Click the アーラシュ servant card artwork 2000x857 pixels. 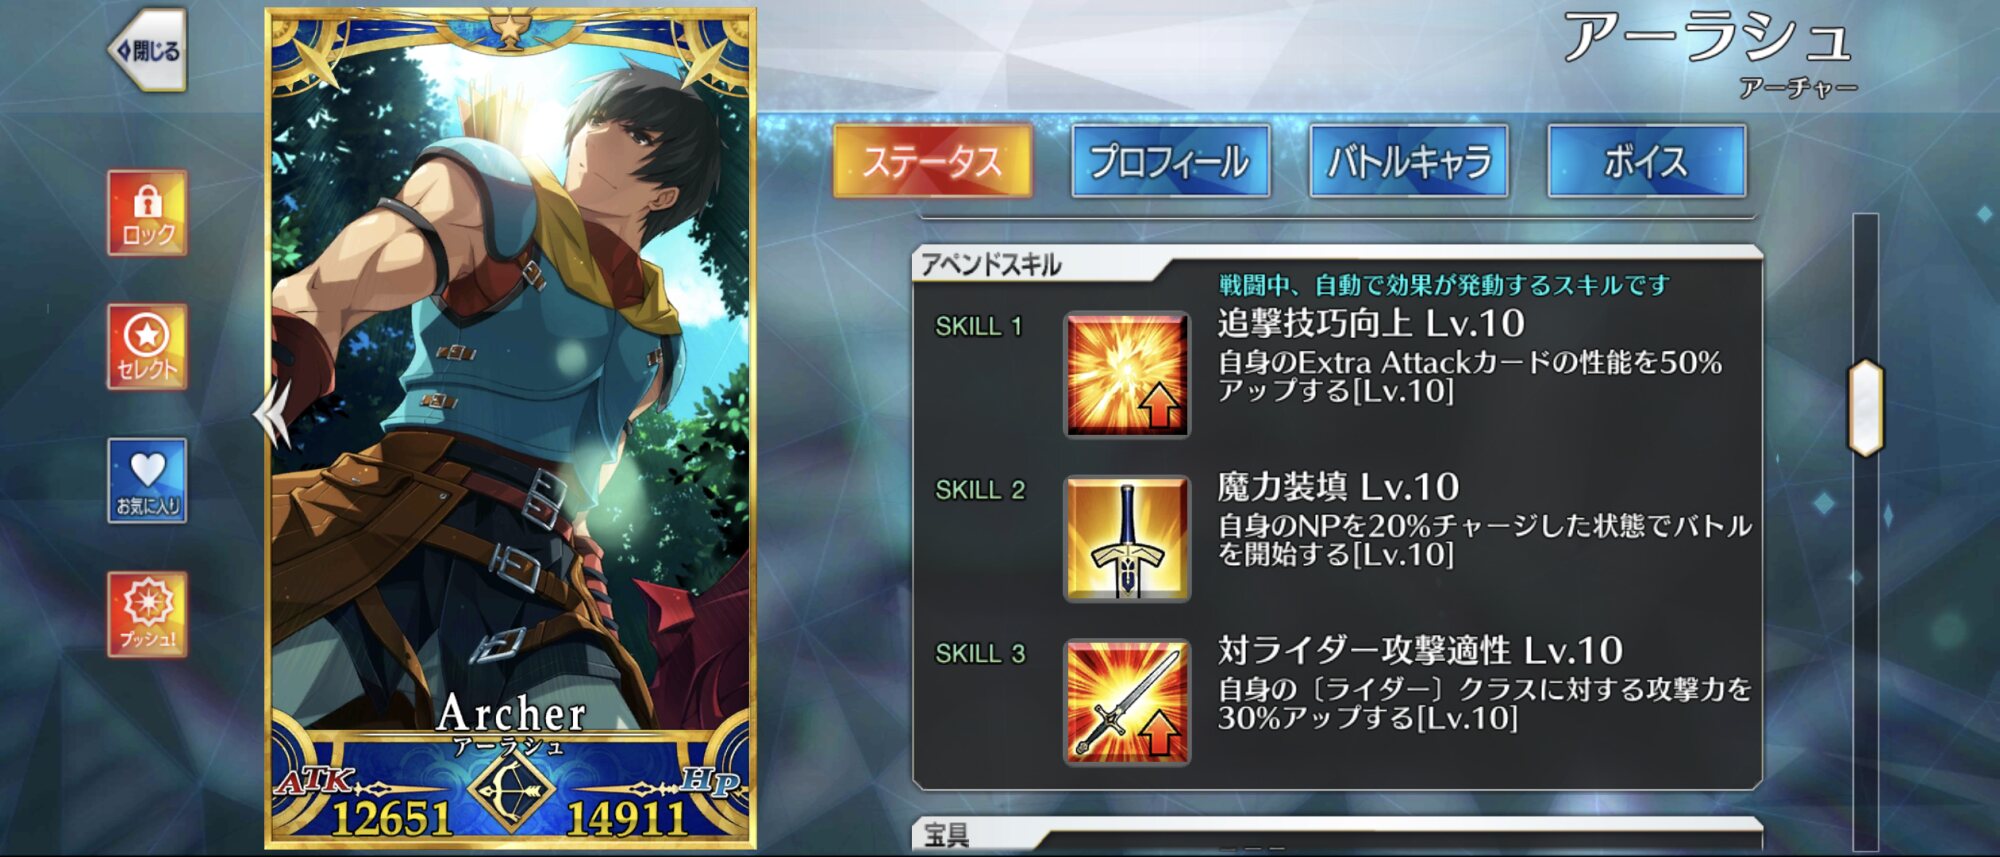[x=510, y=400]
